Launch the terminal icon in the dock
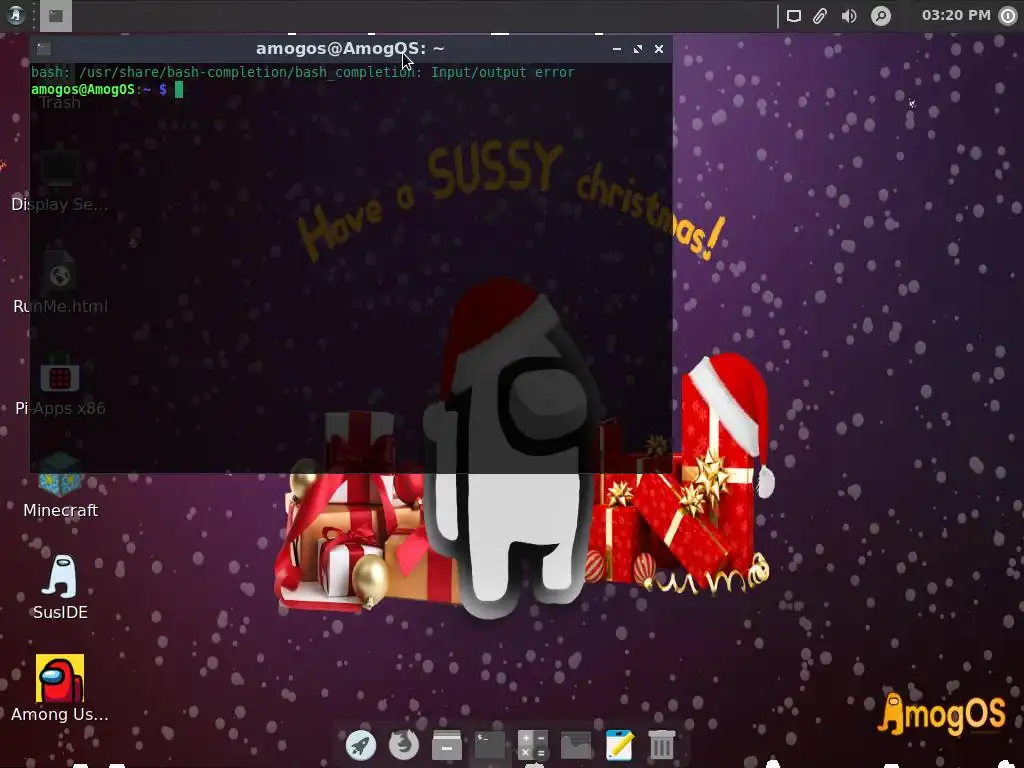This screenshot has width=1024, height=768. [x=490, y=745]
